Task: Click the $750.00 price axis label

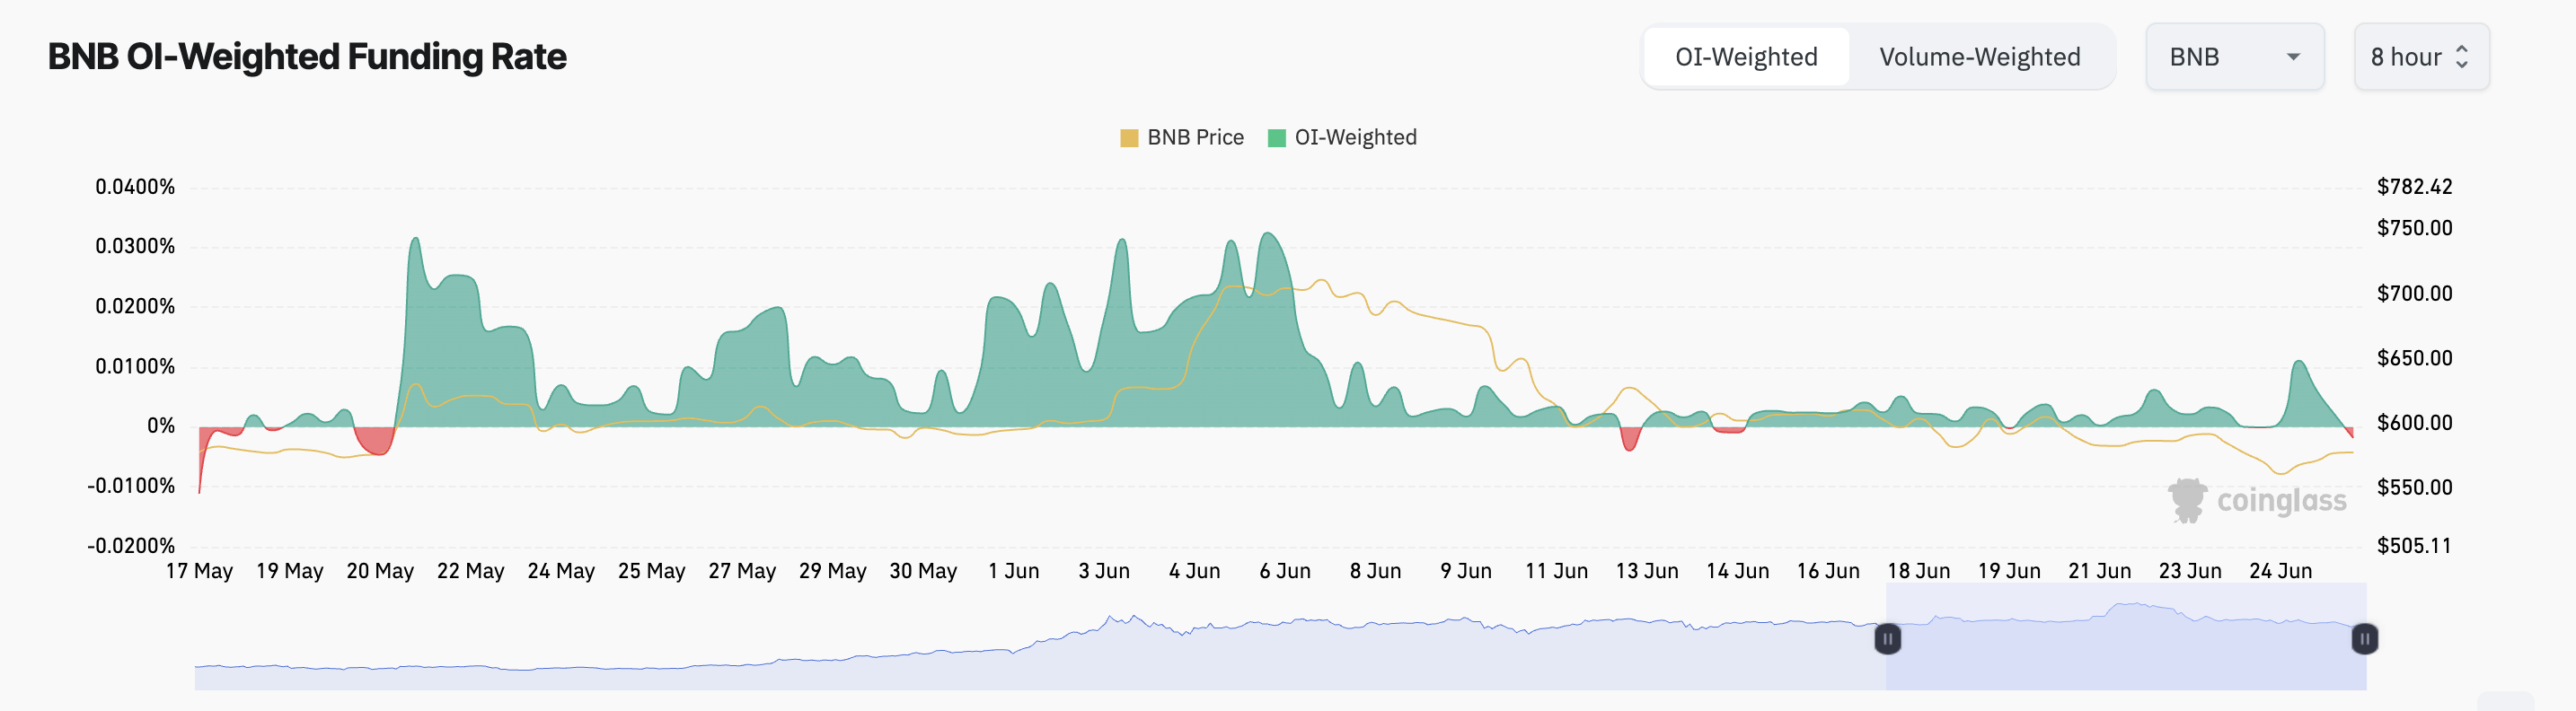Action: tap(2414, 228)
